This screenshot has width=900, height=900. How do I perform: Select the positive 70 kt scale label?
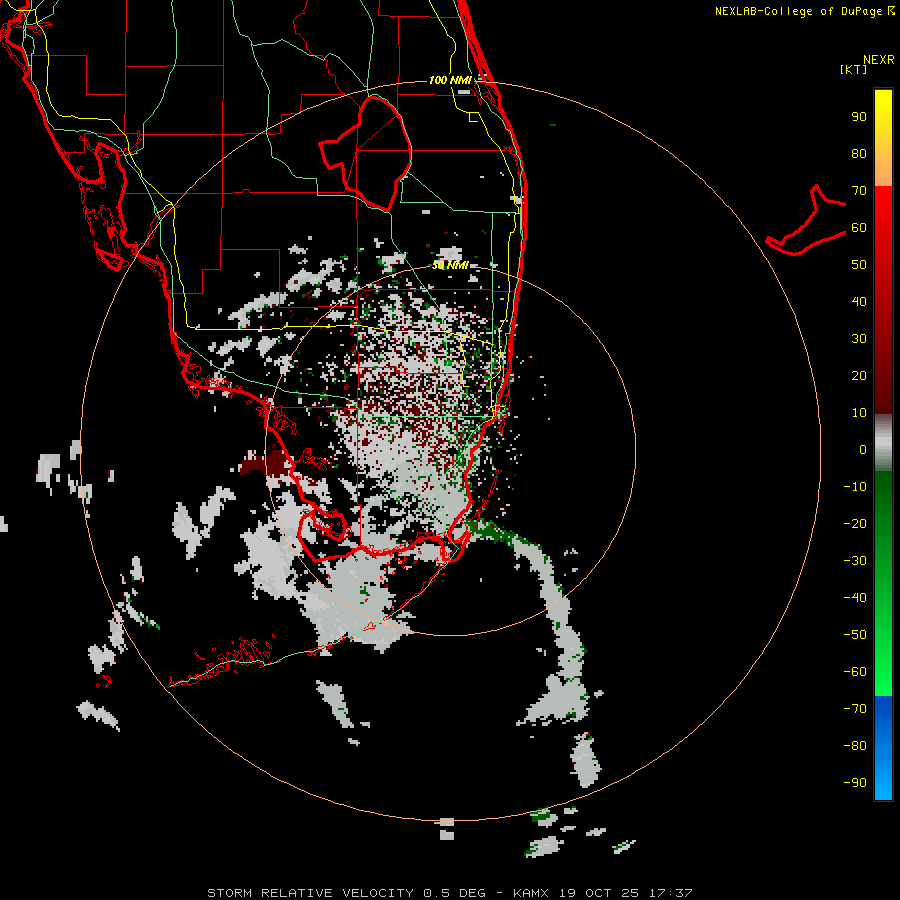pyautogui.click(x=859, y=191)
